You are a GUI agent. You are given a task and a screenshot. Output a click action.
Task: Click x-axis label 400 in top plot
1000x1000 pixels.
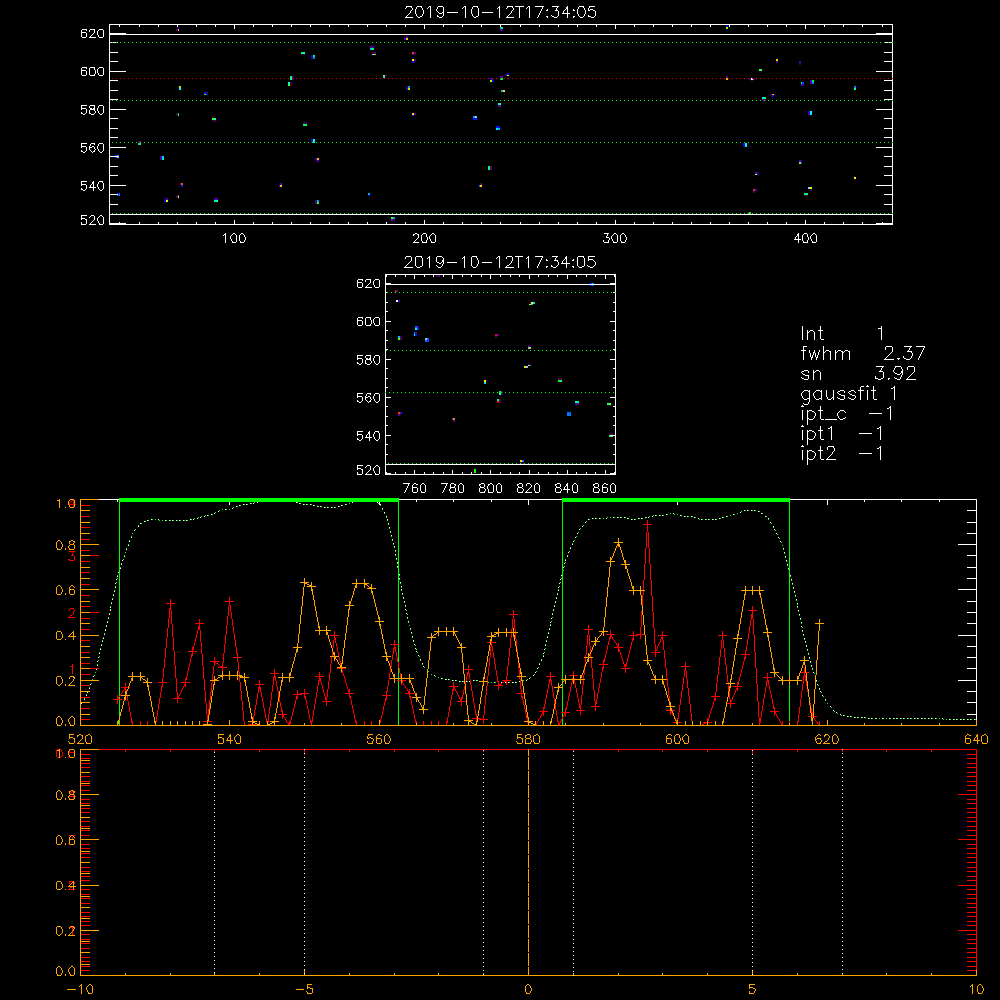[x=805, y=239]
